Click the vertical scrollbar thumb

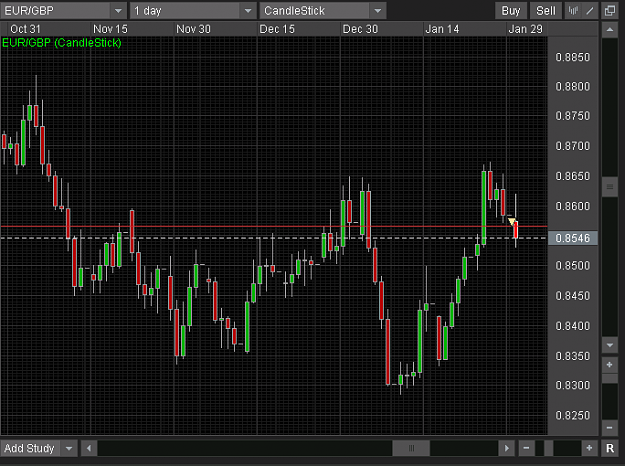(610, 187)
